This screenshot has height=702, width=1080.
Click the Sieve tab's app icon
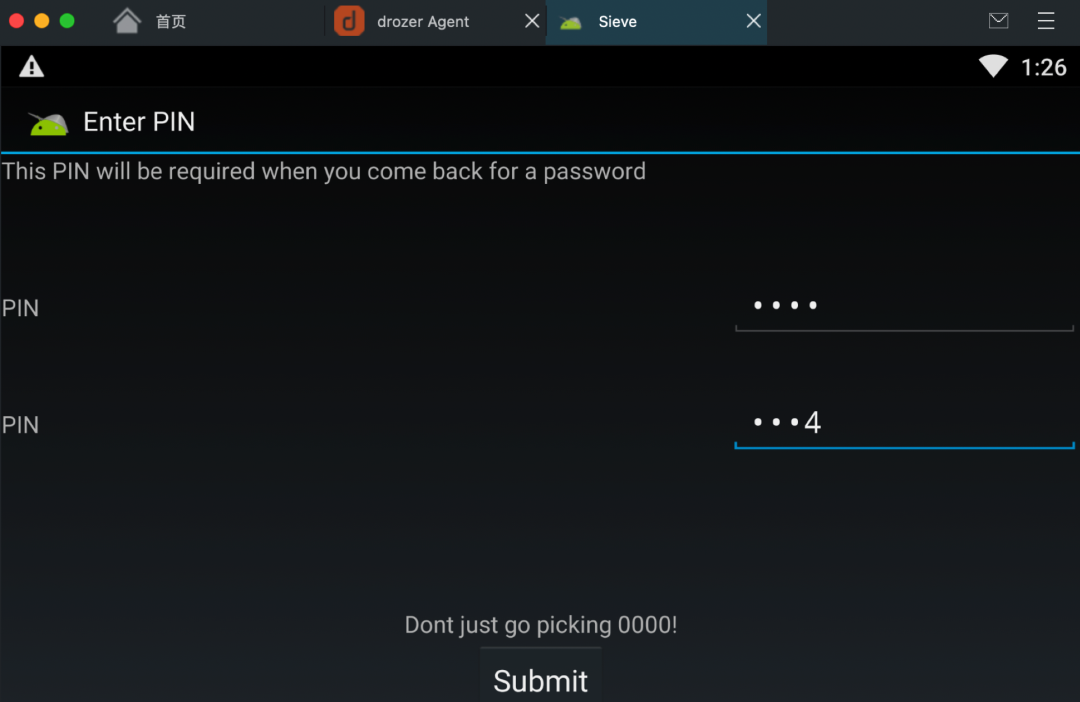coord(570,23)
